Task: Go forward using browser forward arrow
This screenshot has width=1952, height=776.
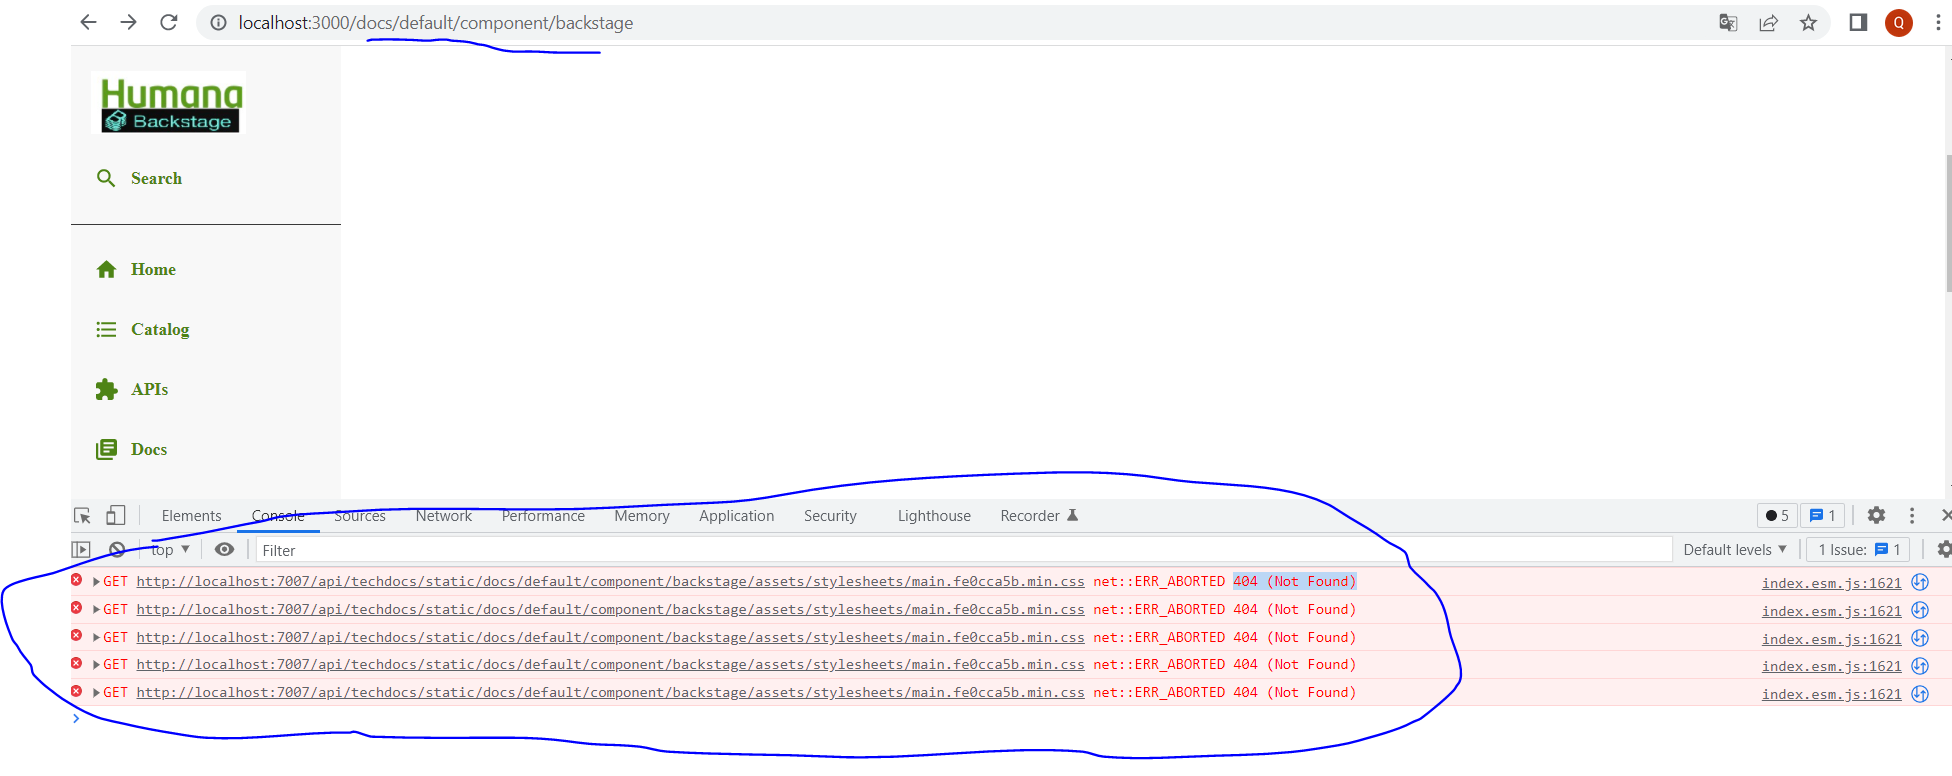Action: coord(128,22)
